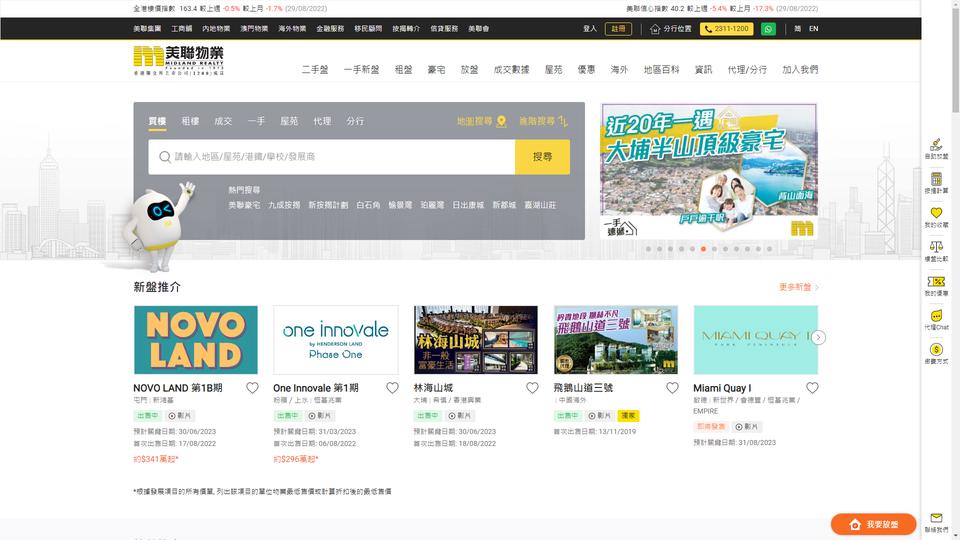Select the 代理 search tab
Image resolution: width=960 pixels, height=540 pixels.
click(x=322, y=121)
